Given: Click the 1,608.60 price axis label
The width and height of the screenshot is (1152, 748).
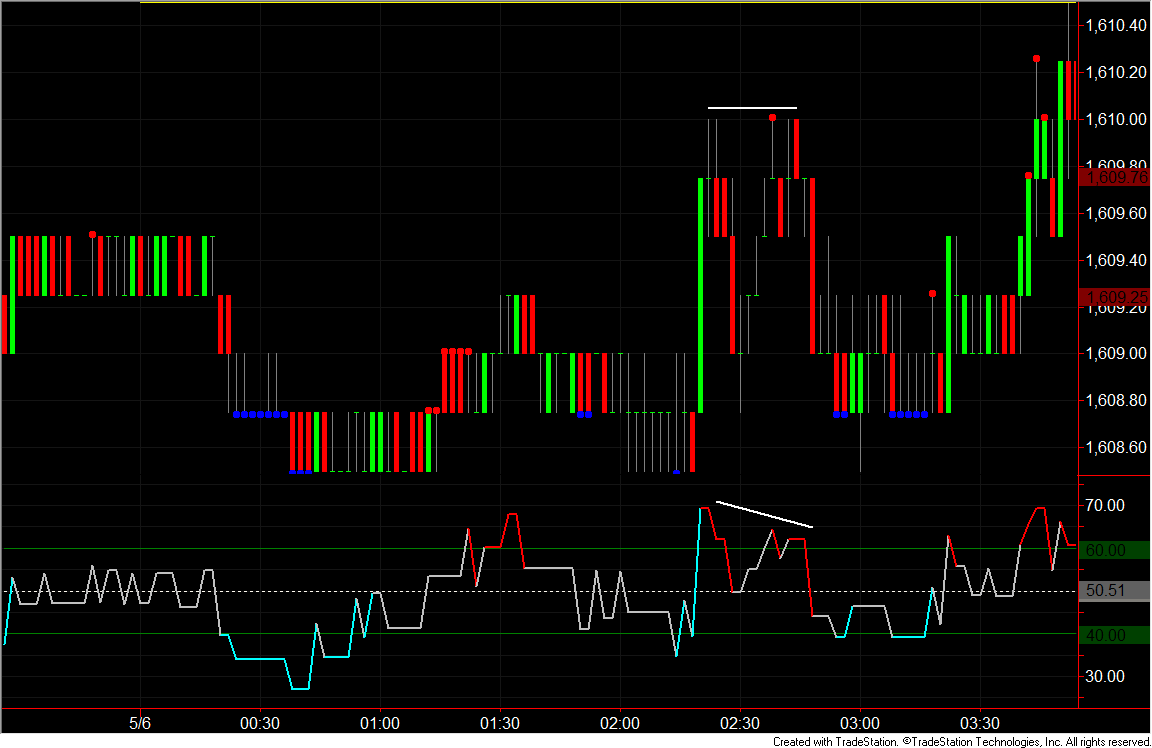Looking at the screenshot, I should (x=1116, y=447).
